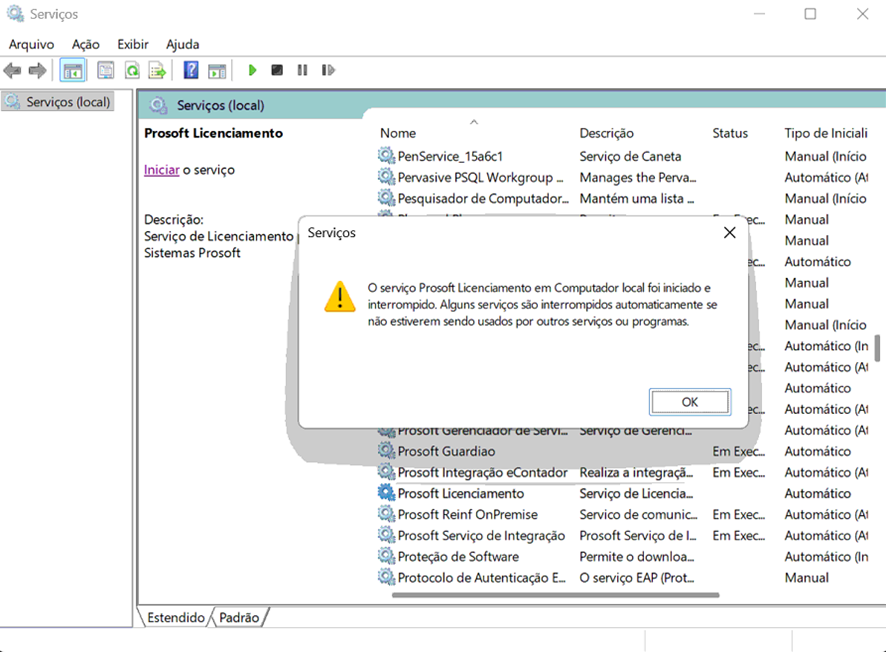Pause the service with pause icon
Viewport: 886px width, 652px height.
(x=302, y=70)
